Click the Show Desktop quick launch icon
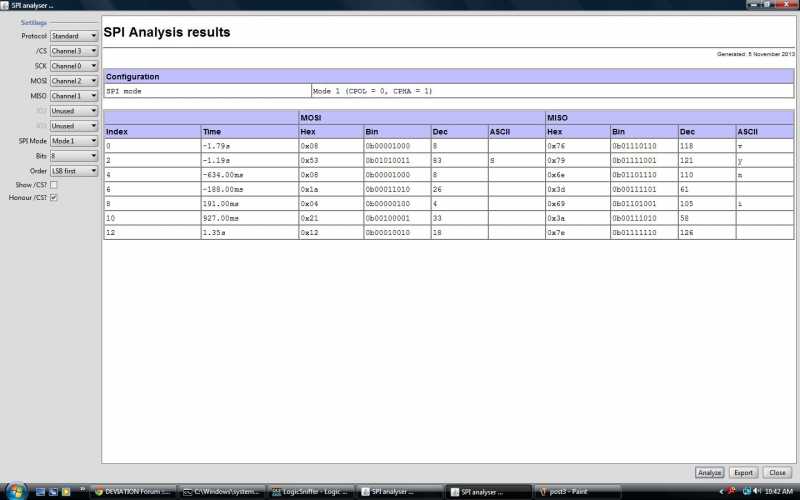Viewport: 800px width, 500px height. (x=41, y=492)
